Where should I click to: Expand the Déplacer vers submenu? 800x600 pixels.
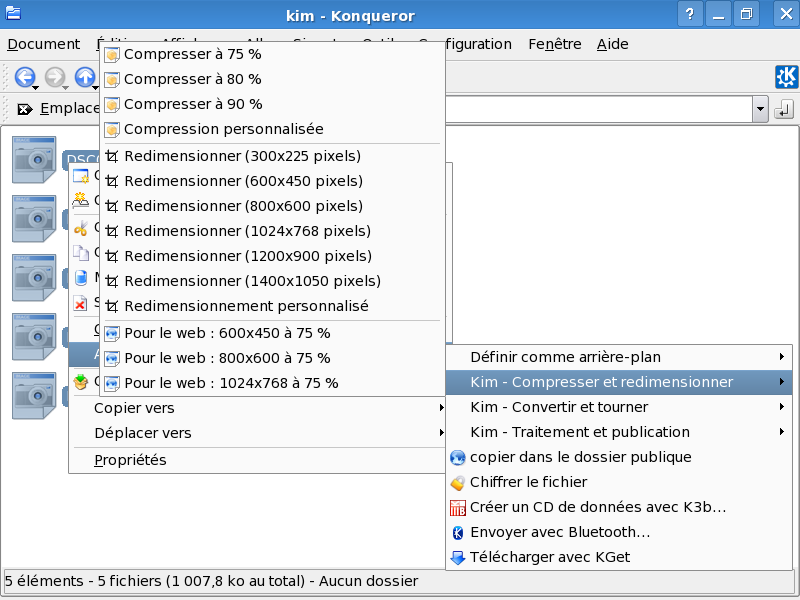[257, 433]
